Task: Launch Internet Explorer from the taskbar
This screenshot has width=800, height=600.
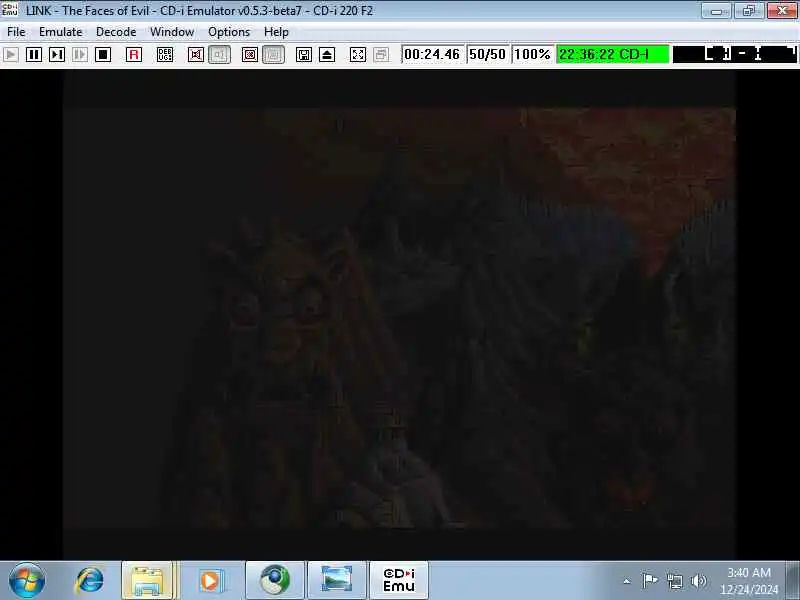Action: click(x=90, y=581)
